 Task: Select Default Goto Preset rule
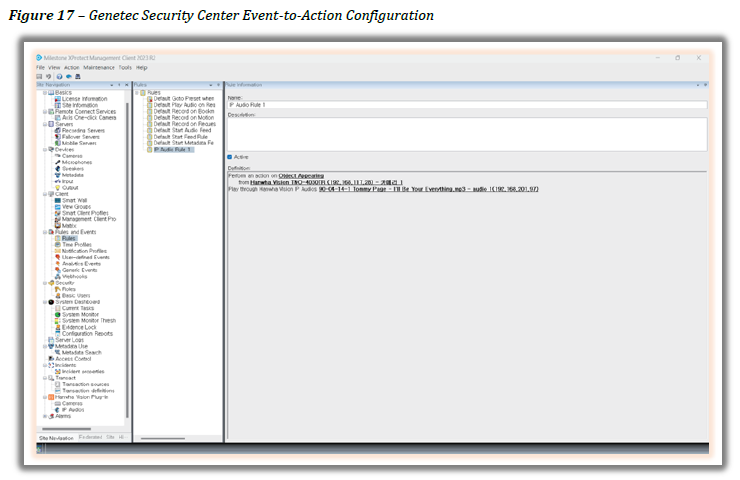coord(184,99)
